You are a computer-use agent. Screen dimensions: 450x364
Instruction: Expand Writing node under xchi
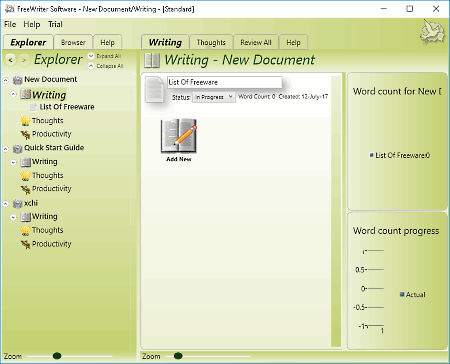point(13,217)
